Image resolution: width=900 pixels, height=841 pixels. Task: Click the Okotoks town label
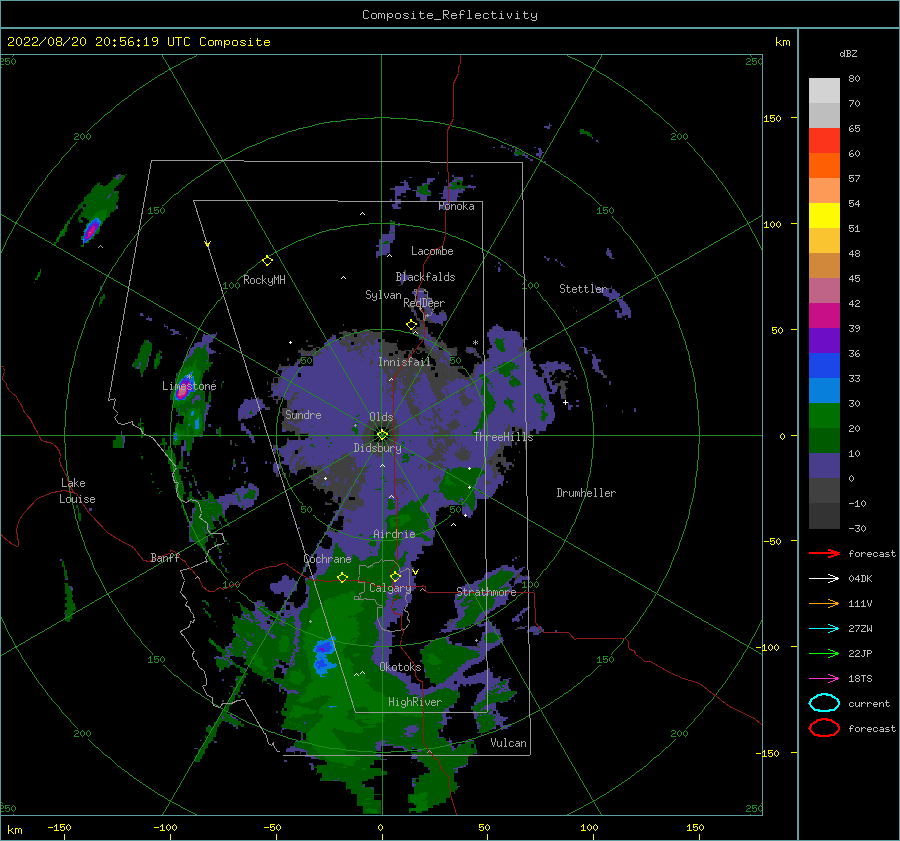tap(400, 667)
